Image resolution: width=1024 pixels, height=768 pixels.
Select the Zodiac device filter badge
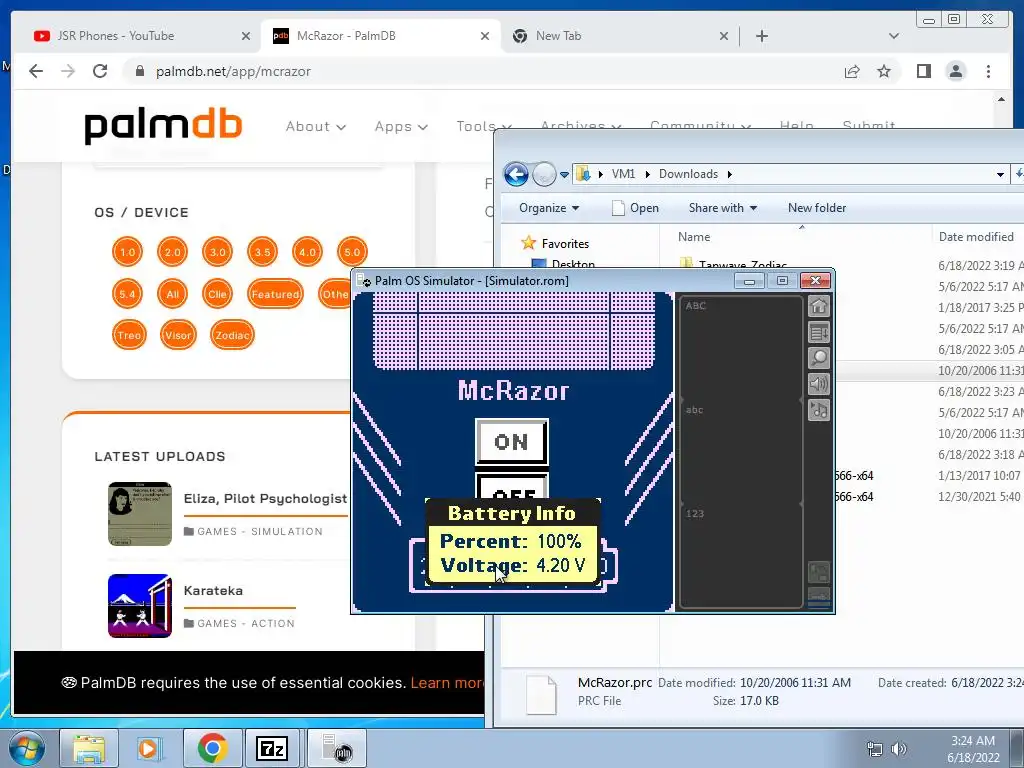pyautogui.click(x=232, y=335)
